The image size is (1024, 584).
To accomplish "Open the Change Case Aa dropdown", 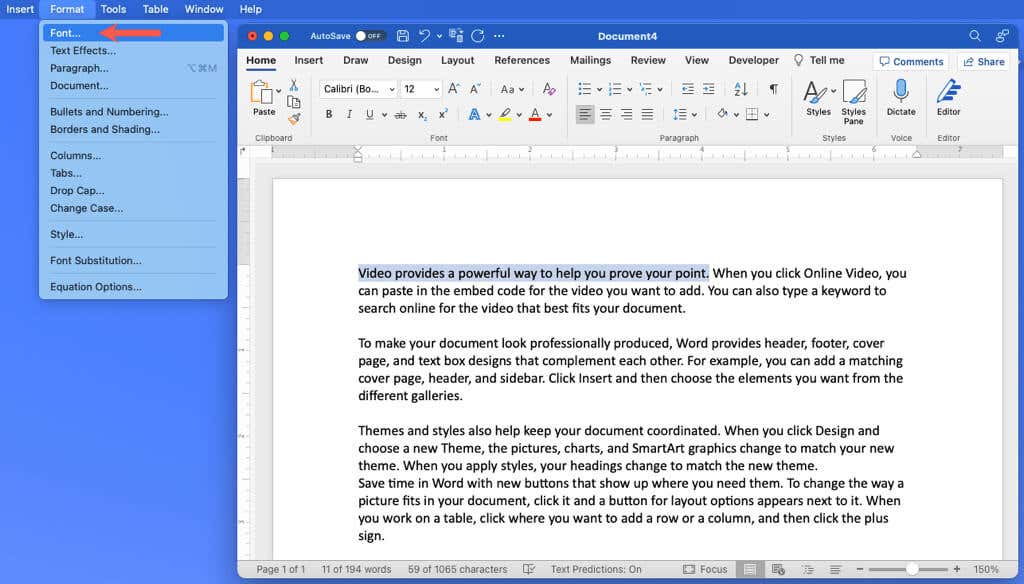I will 512,89.
